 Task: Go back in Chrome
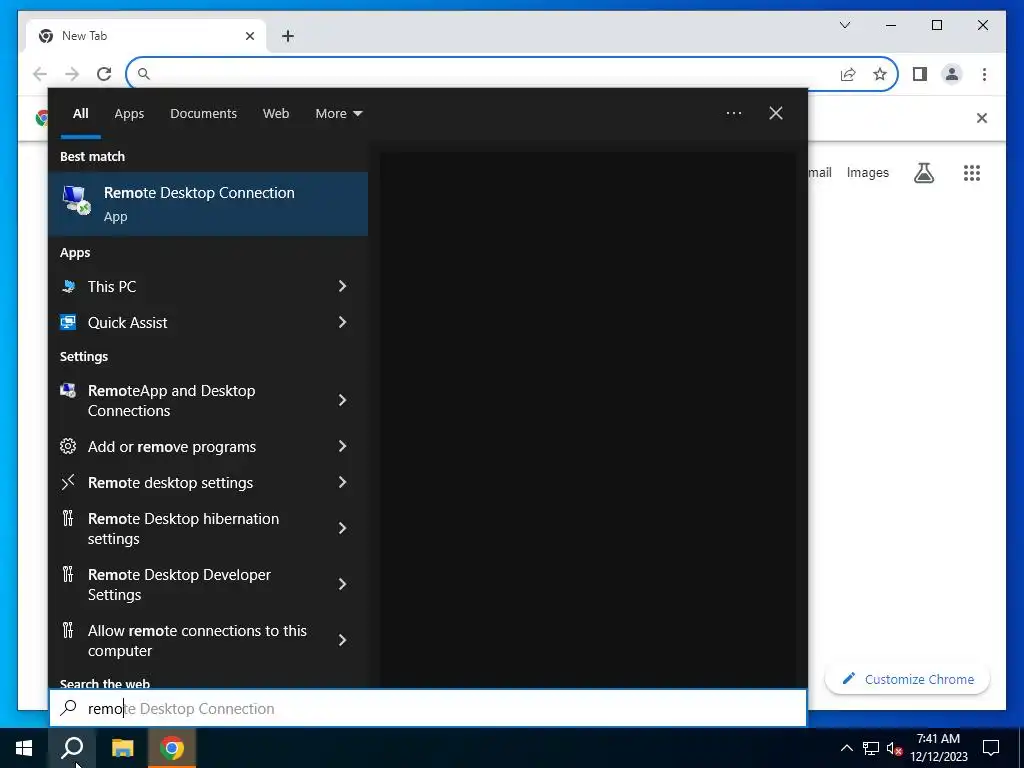pyautogui.click(x=40, y=74)
